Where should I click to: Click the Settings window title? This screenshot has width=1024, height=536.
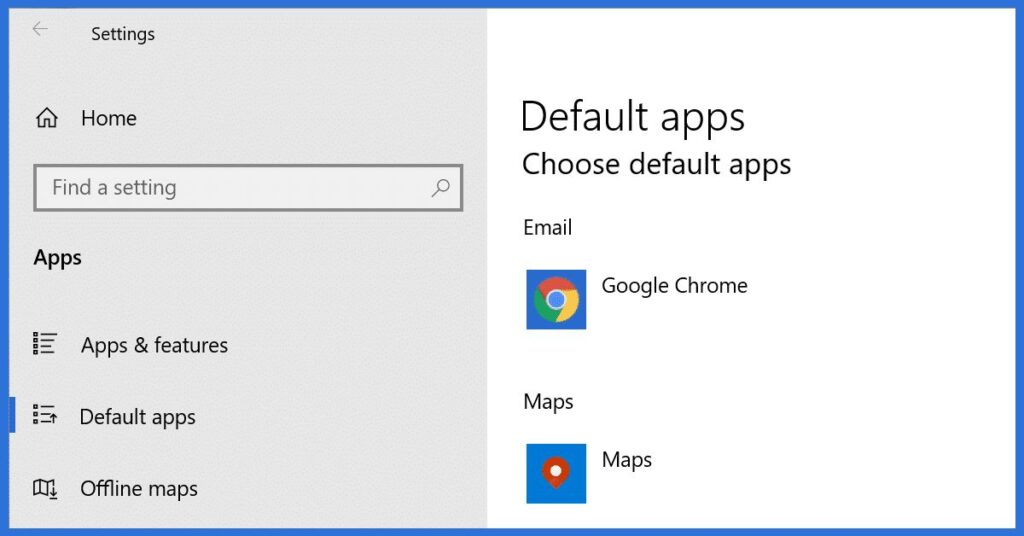[x=123, y=34]
